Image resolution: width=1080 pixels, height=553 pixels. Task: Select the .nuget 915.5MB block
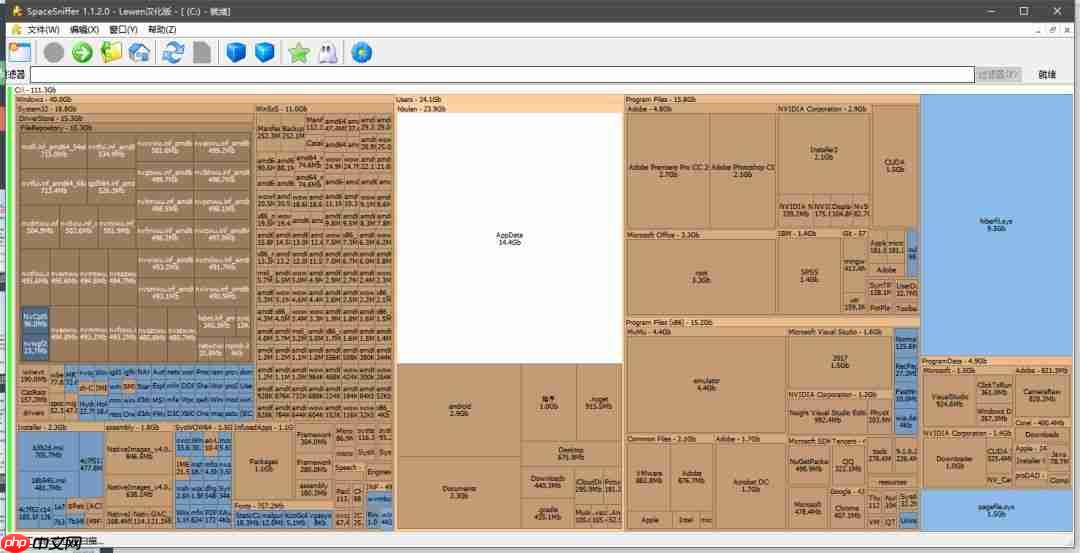coord(599,403)
